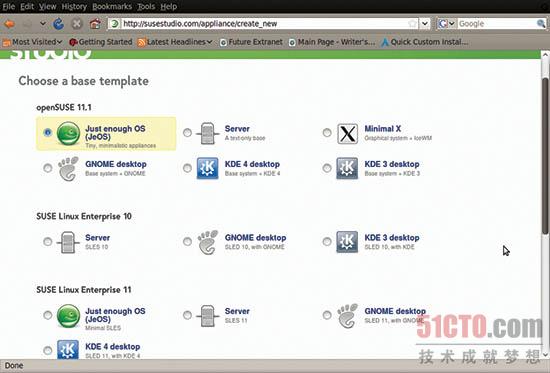Viewport: 550px width, 373px height.
Task: Click the page's vertical scrollbar thumb
Action: tap(545, 155)
